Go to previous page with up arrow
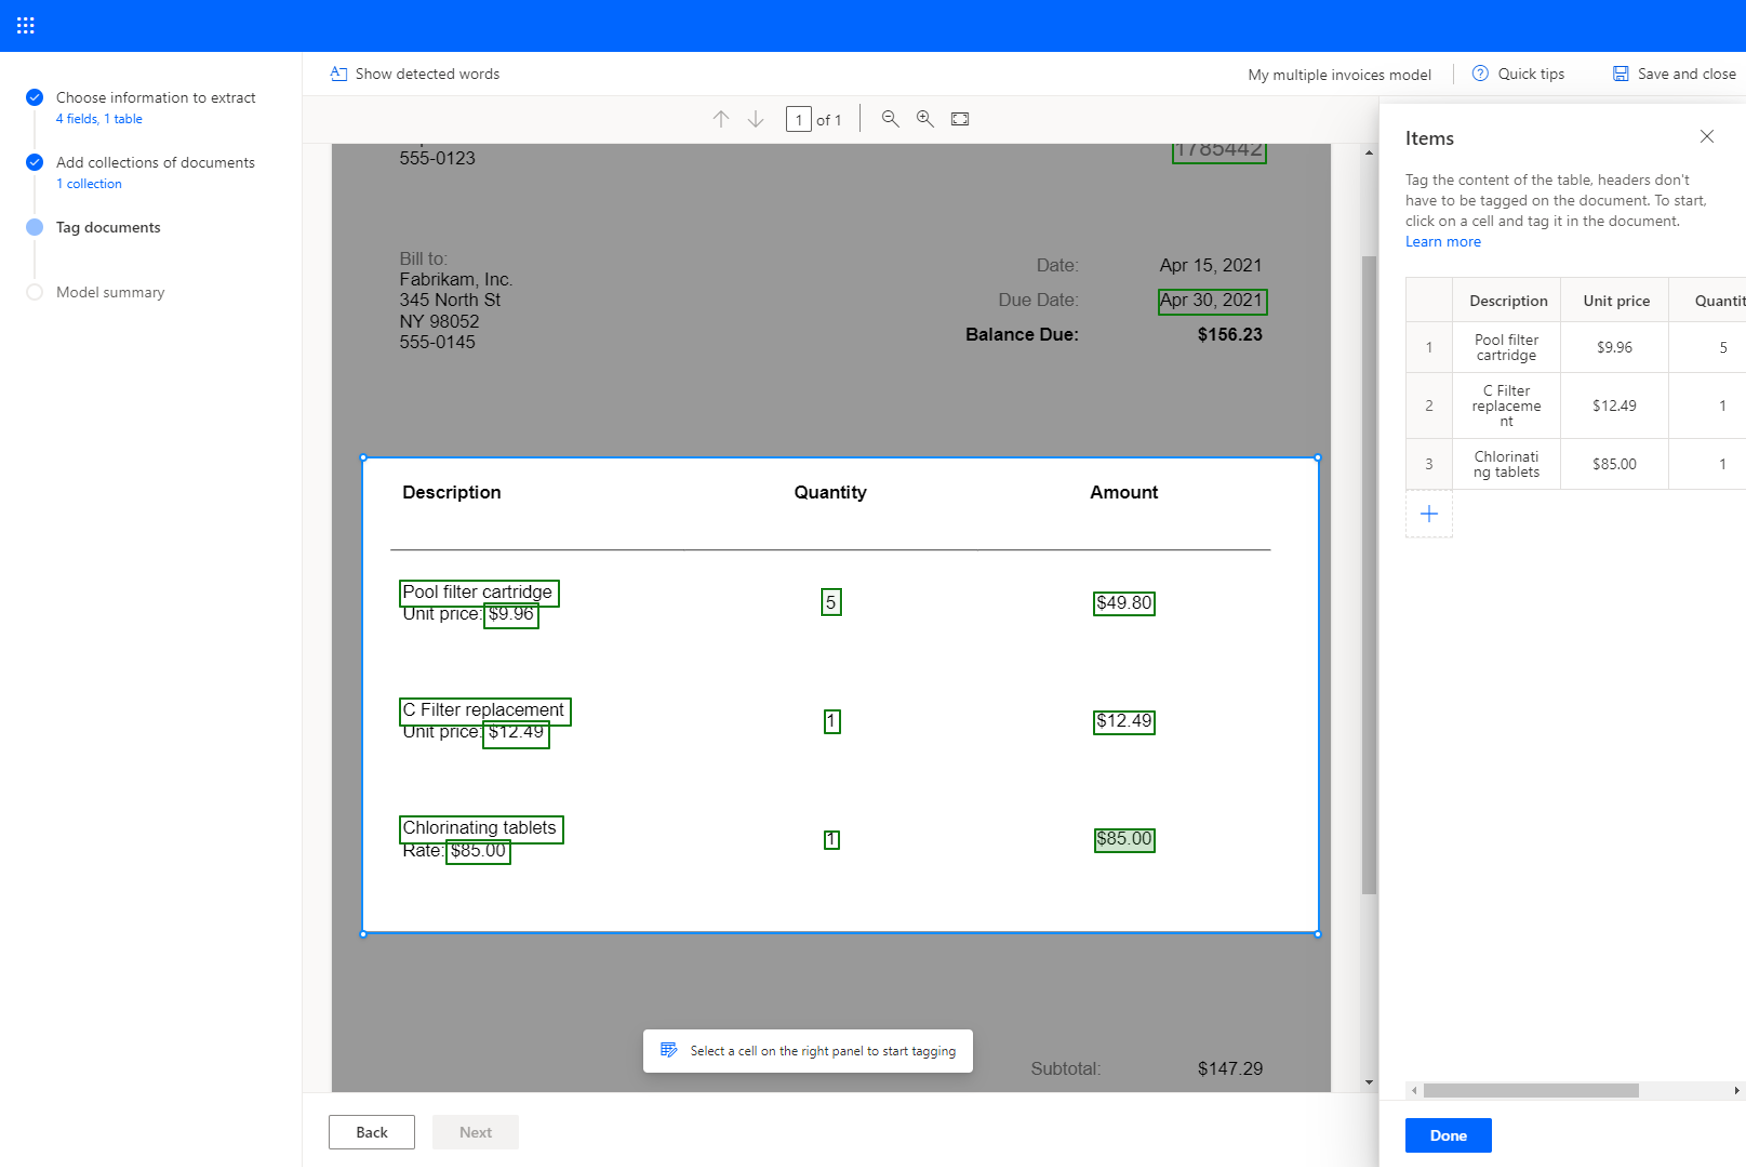The height and width of the screenshot is (1167, 1746). (720, 118)
